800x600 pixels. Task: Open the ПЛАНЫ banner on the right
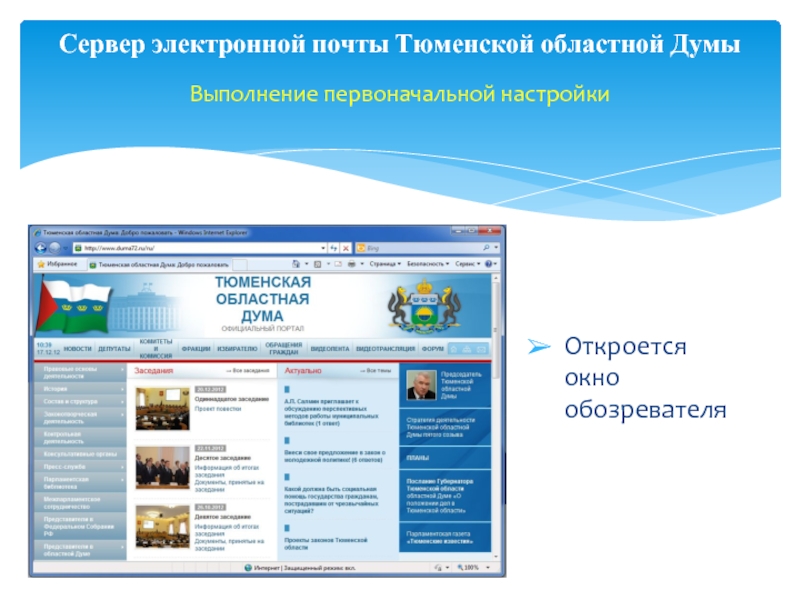pyautogui.click(x=445, y=458)
